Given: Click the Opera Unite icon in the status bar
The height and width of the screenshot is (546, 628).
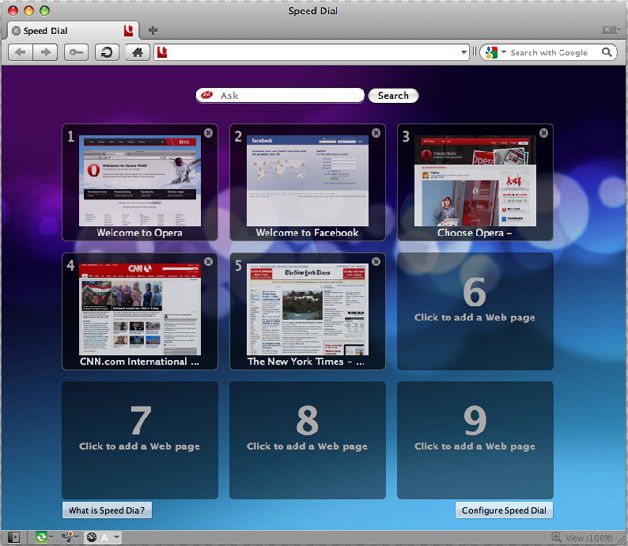Looking at the screenshot, I should click(68, 537).
